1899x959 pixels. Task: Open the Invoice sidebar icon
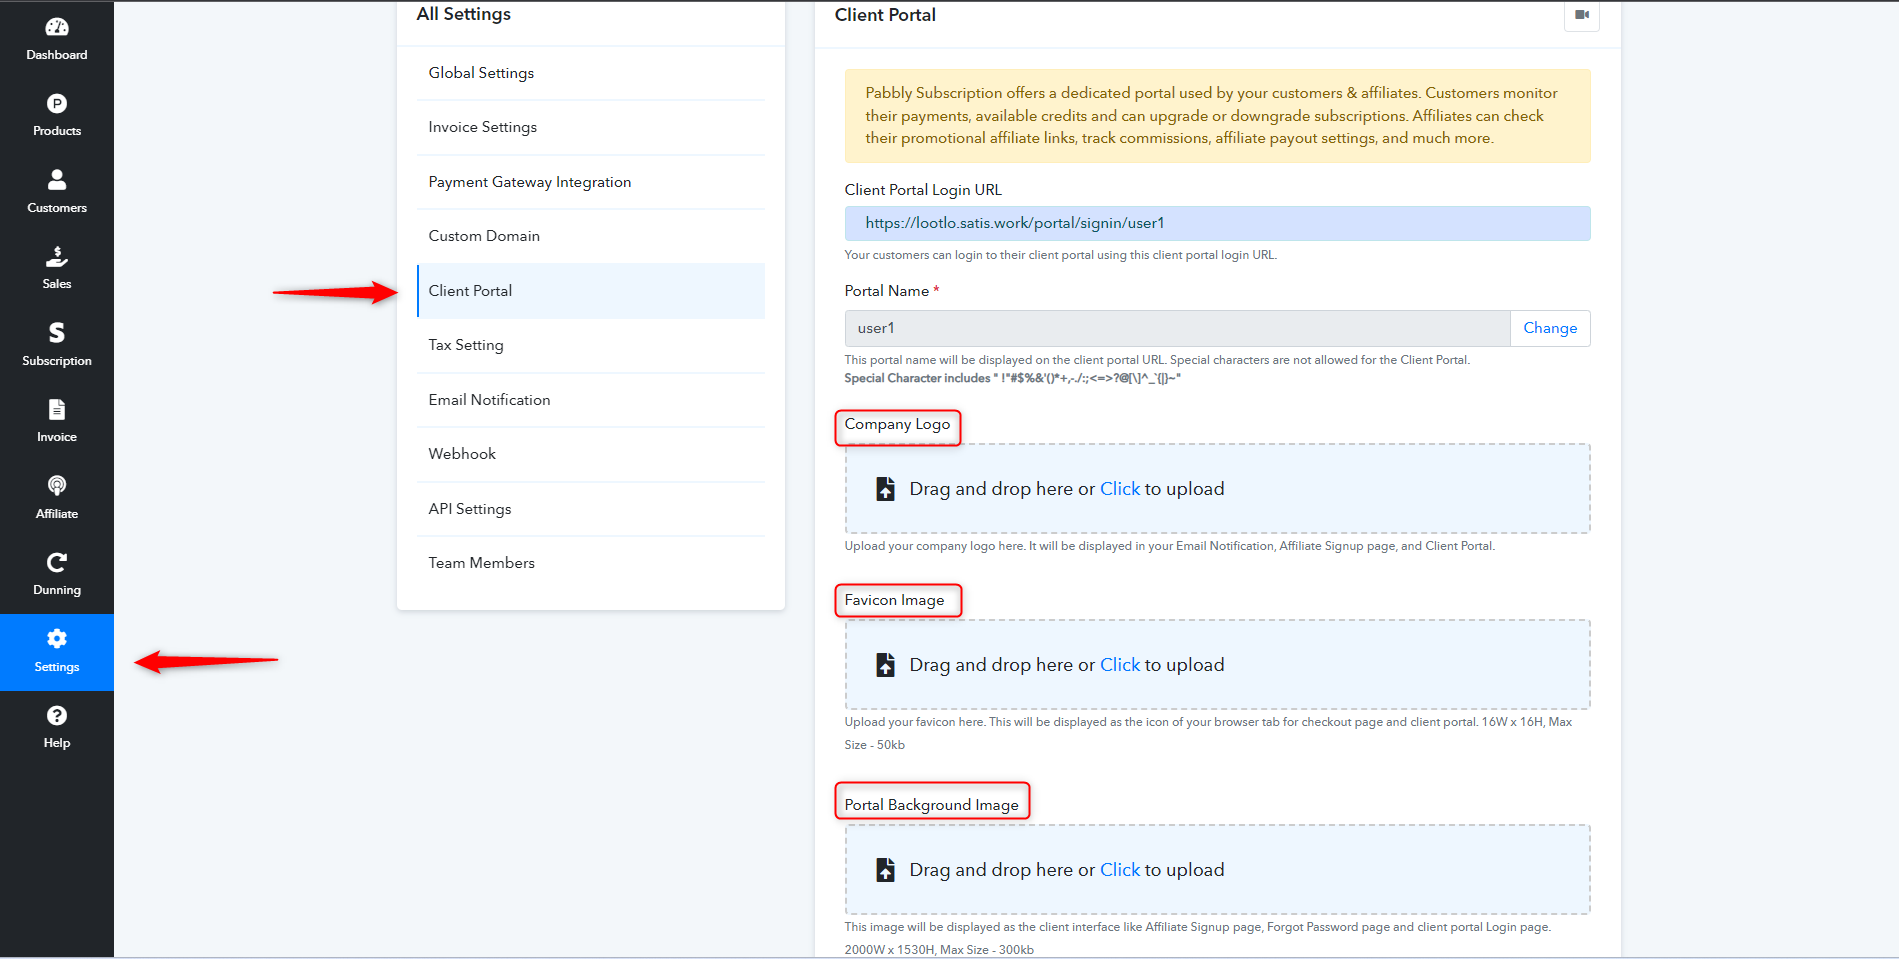tap(57, 409)
